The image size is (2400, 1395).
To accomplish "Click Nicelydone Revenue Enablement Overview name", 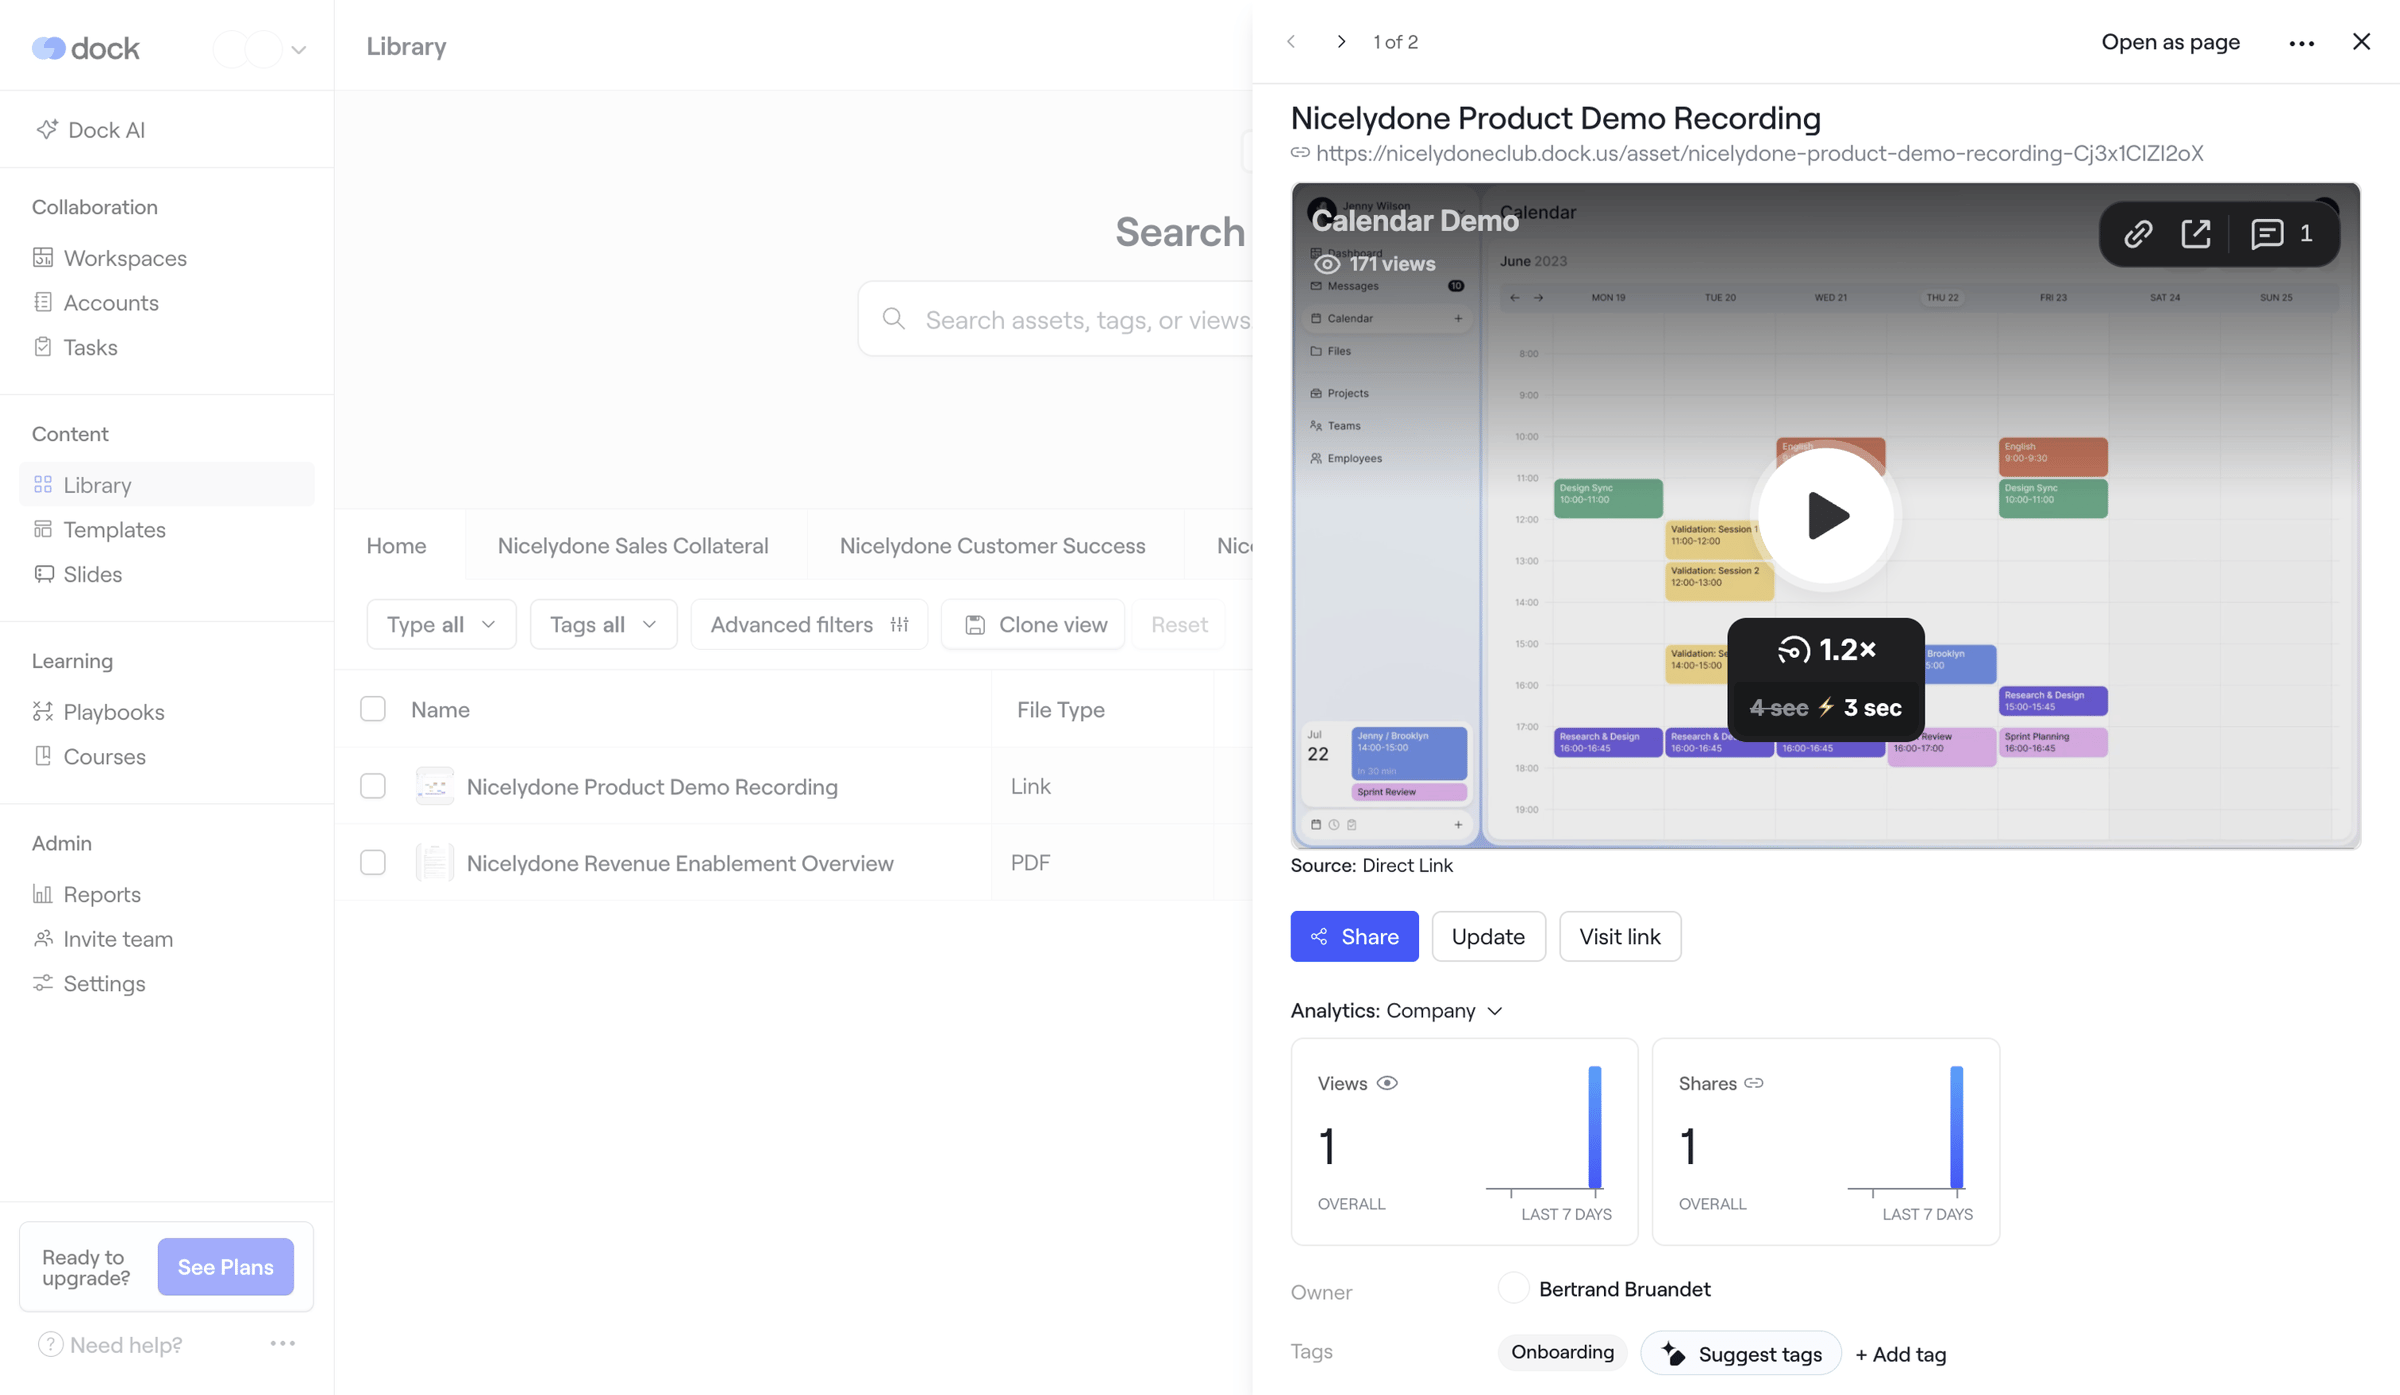I will click(680, 863).
